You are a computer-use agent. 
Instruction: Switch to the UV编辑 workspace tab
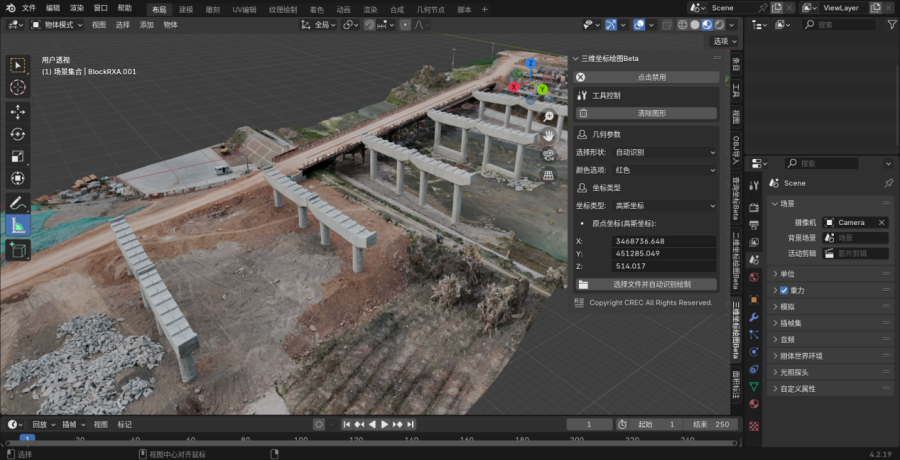(x=244, y=9)
